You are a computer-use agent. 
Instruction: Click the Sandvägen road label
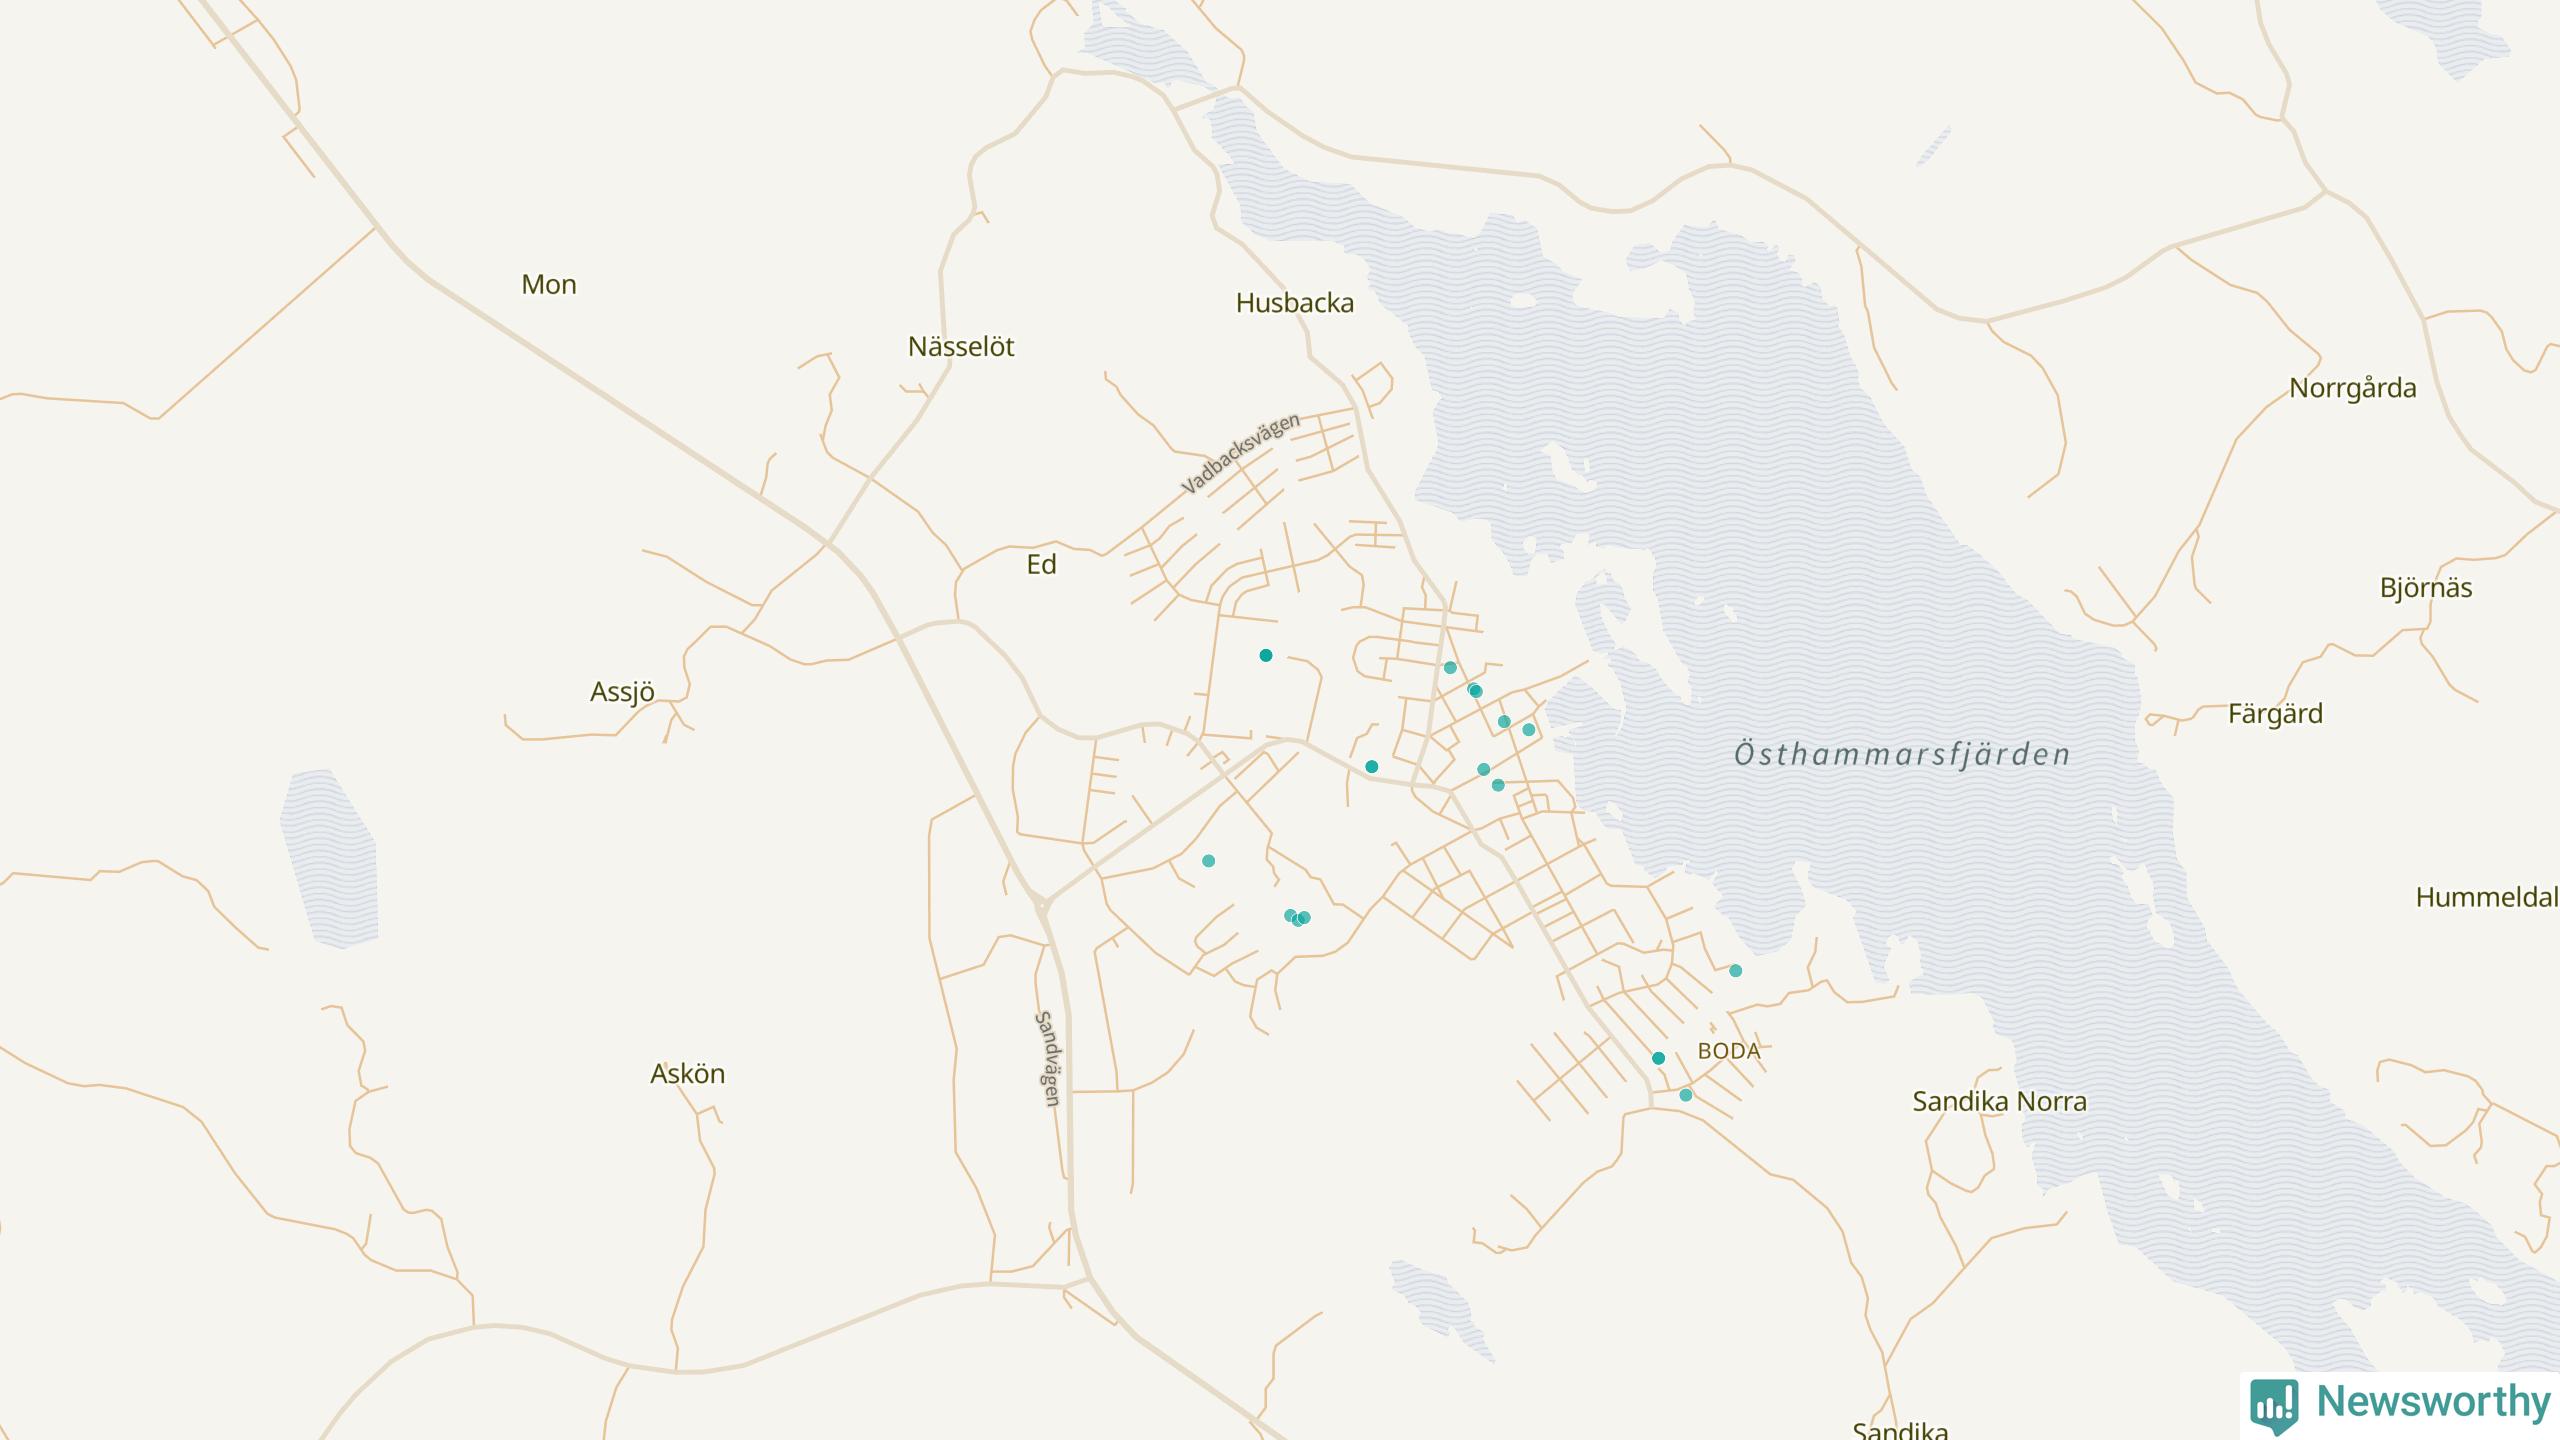pos(1047,1059)
